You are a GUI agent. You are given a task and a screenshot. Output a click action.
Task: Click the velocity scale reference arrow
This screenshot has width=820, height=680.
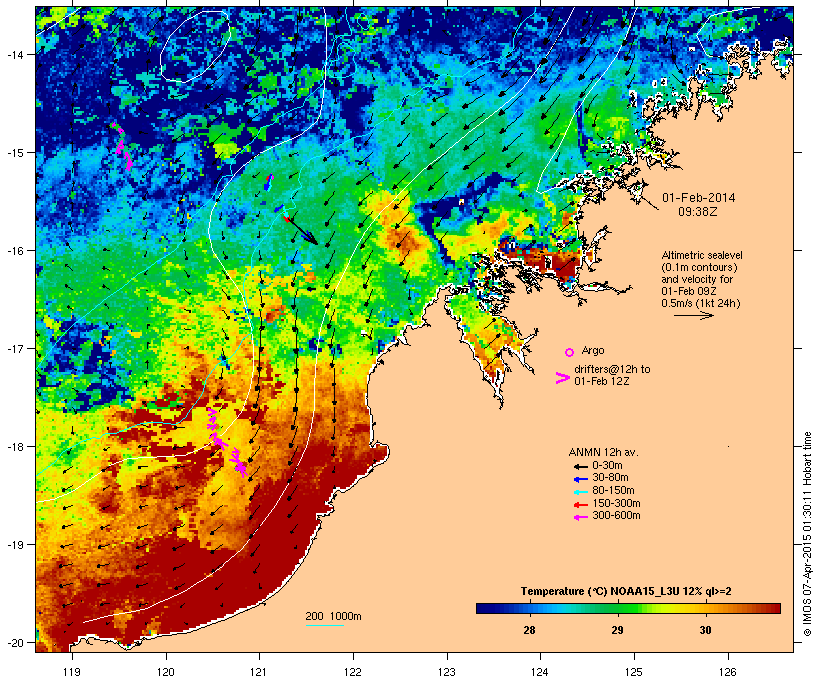[693, 315]
